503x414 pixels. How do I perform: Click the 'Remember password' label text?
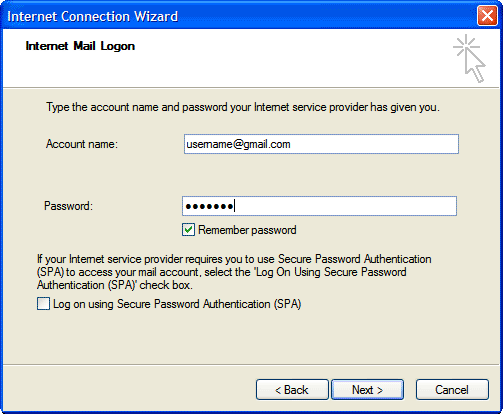247,230
